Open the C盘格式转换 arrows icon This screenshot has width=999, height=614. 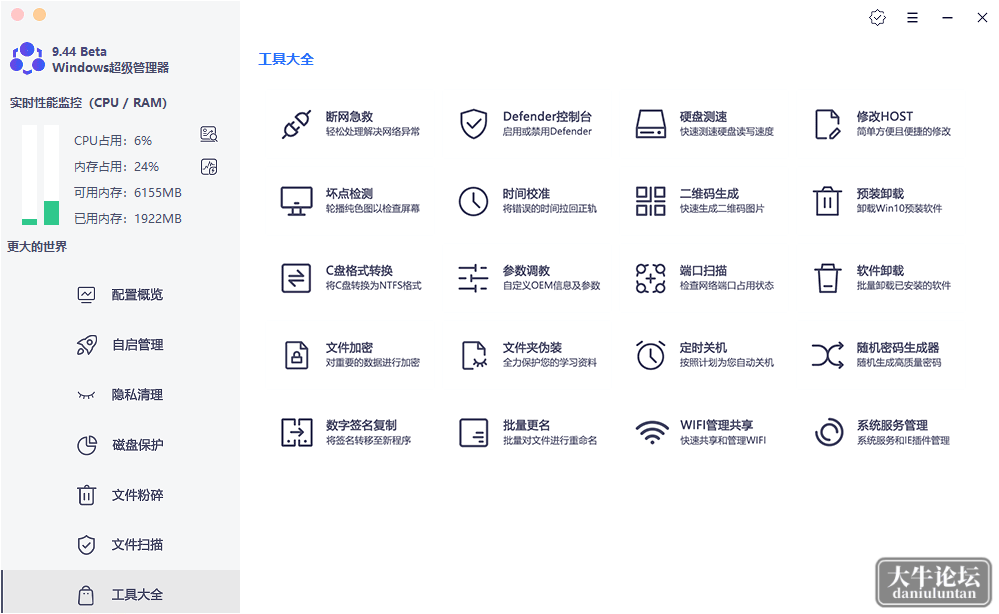click(x=296, y=278)
